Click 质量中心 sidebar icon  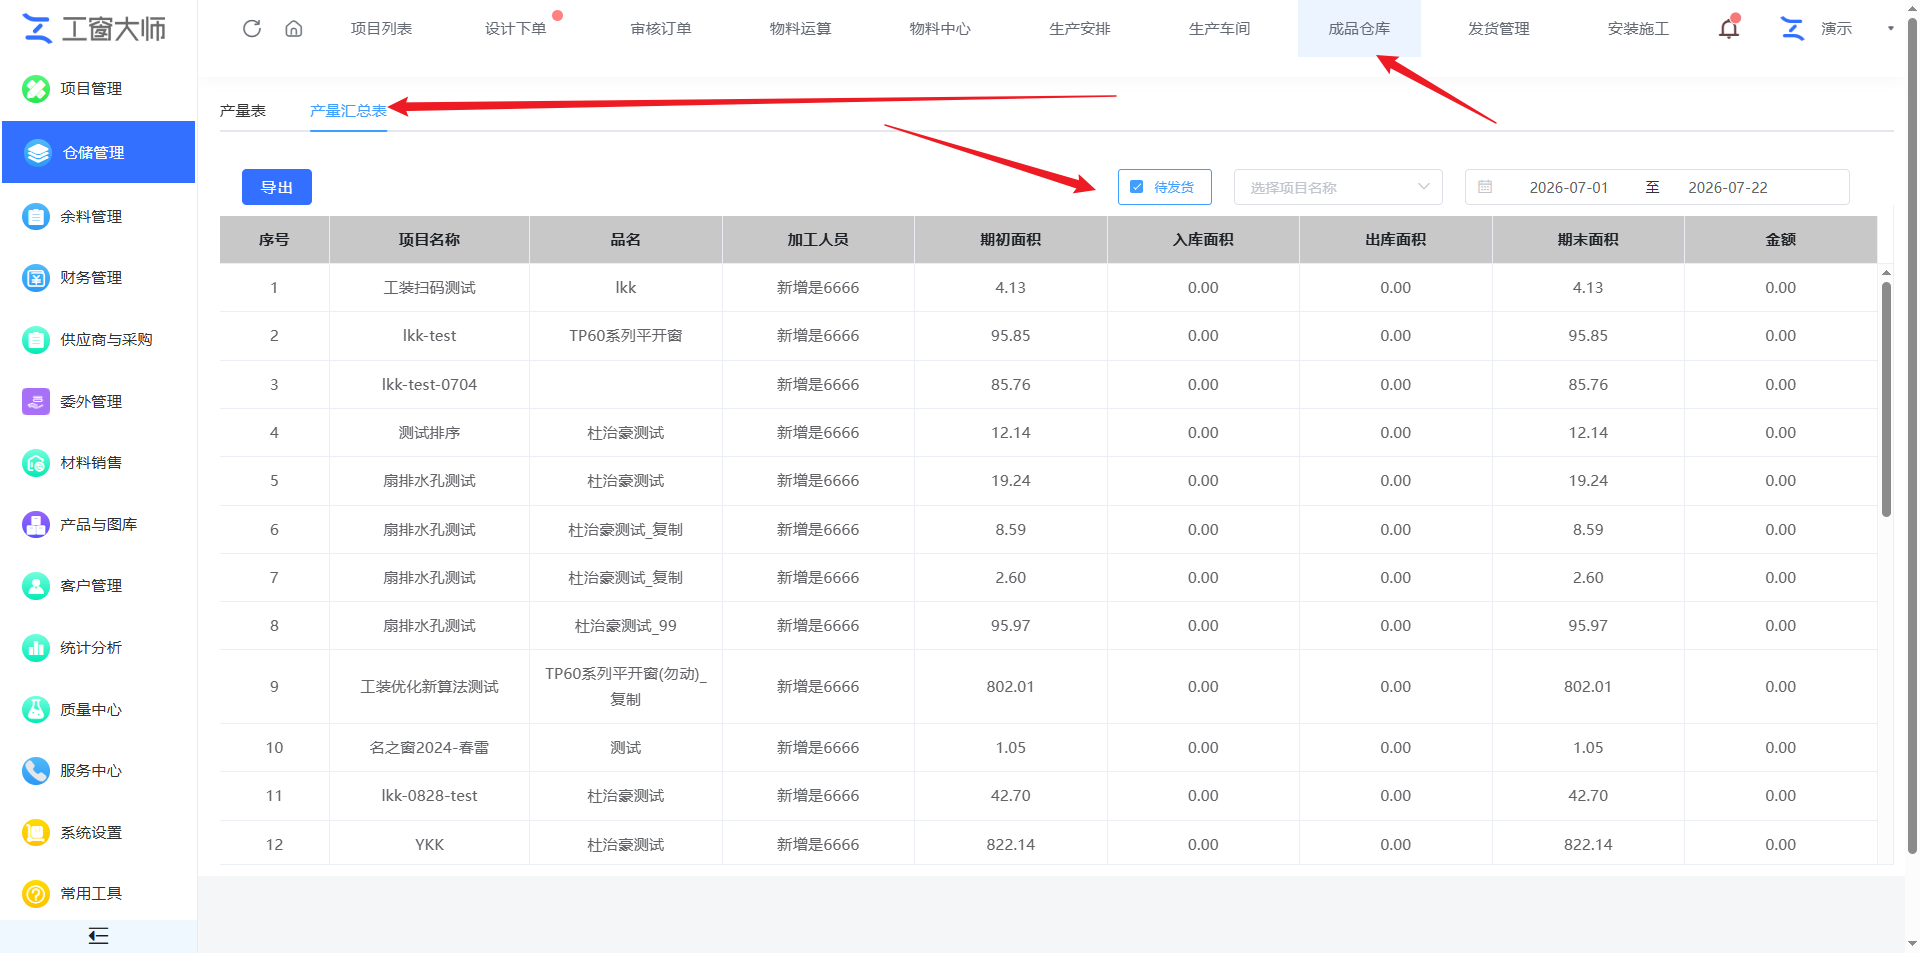point(36,709)
